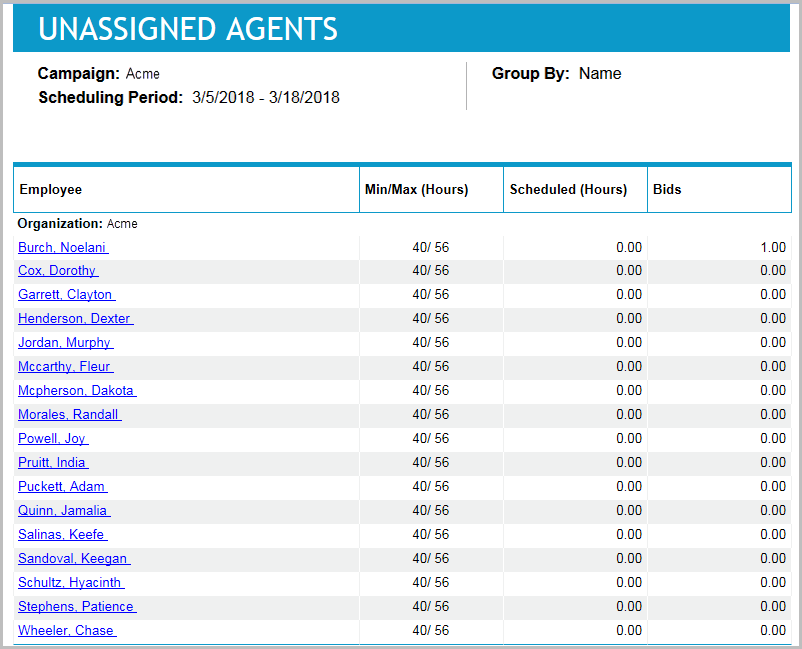
Task: Click Powell, Joy in the Employee column
Action: [52, 439]
